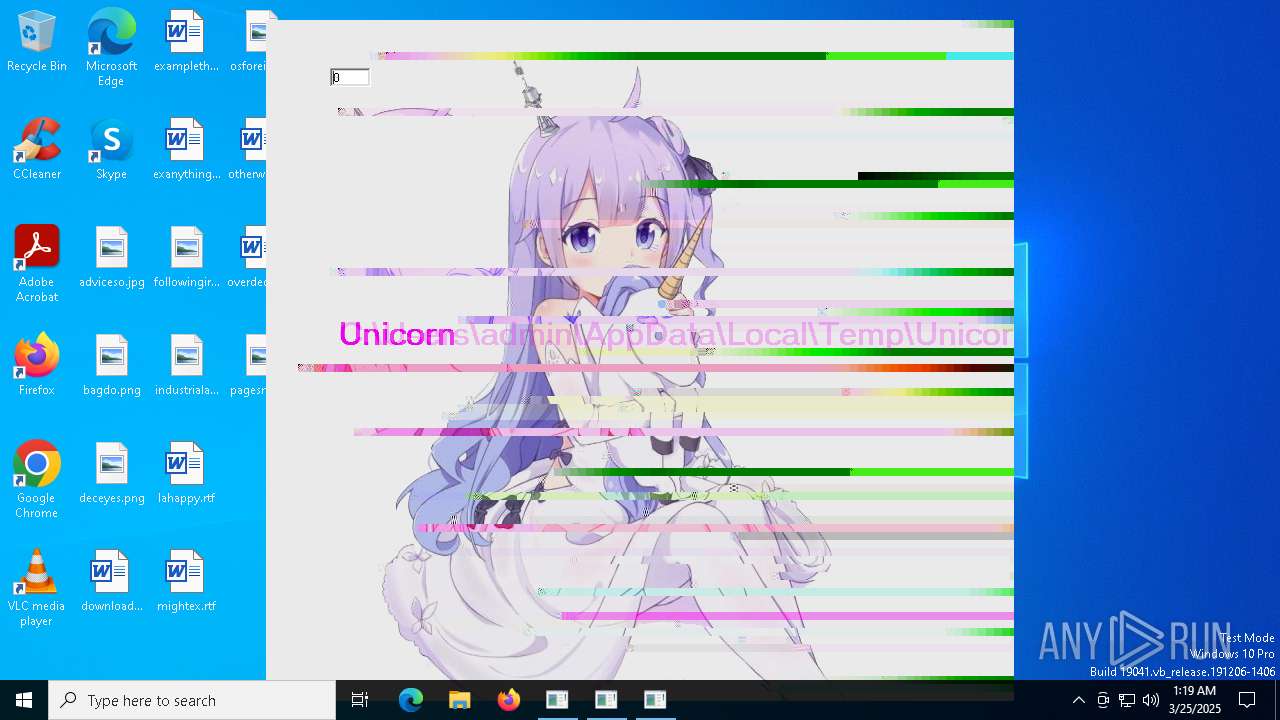Open Task View on the taskbar
The image size is (1280, 720).
click(360, 700)
